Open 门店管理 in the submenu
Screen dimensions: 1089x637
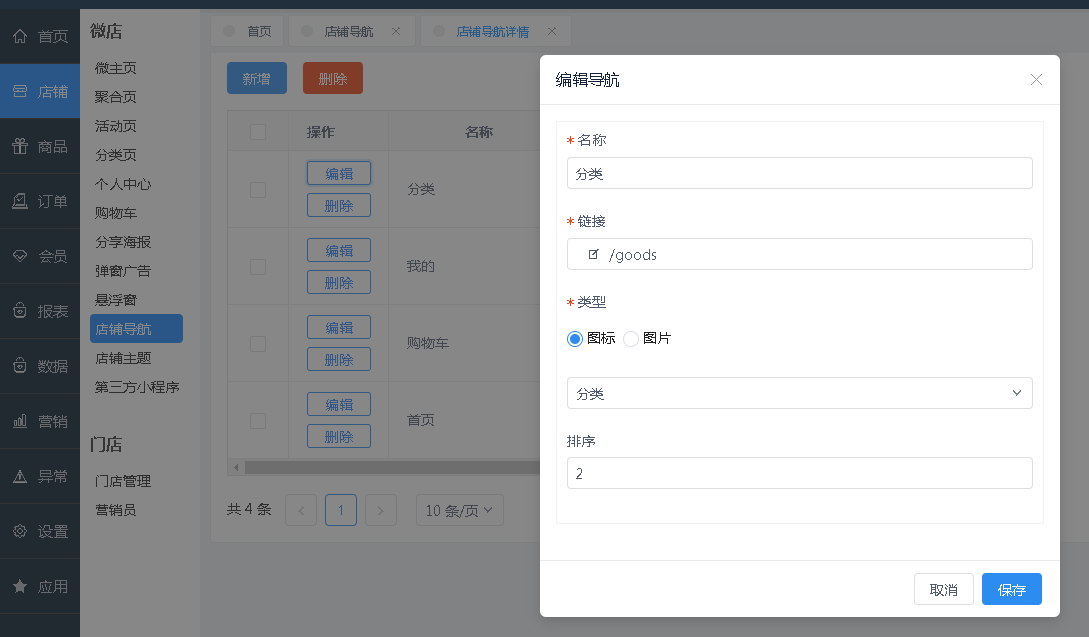[123, 481]
